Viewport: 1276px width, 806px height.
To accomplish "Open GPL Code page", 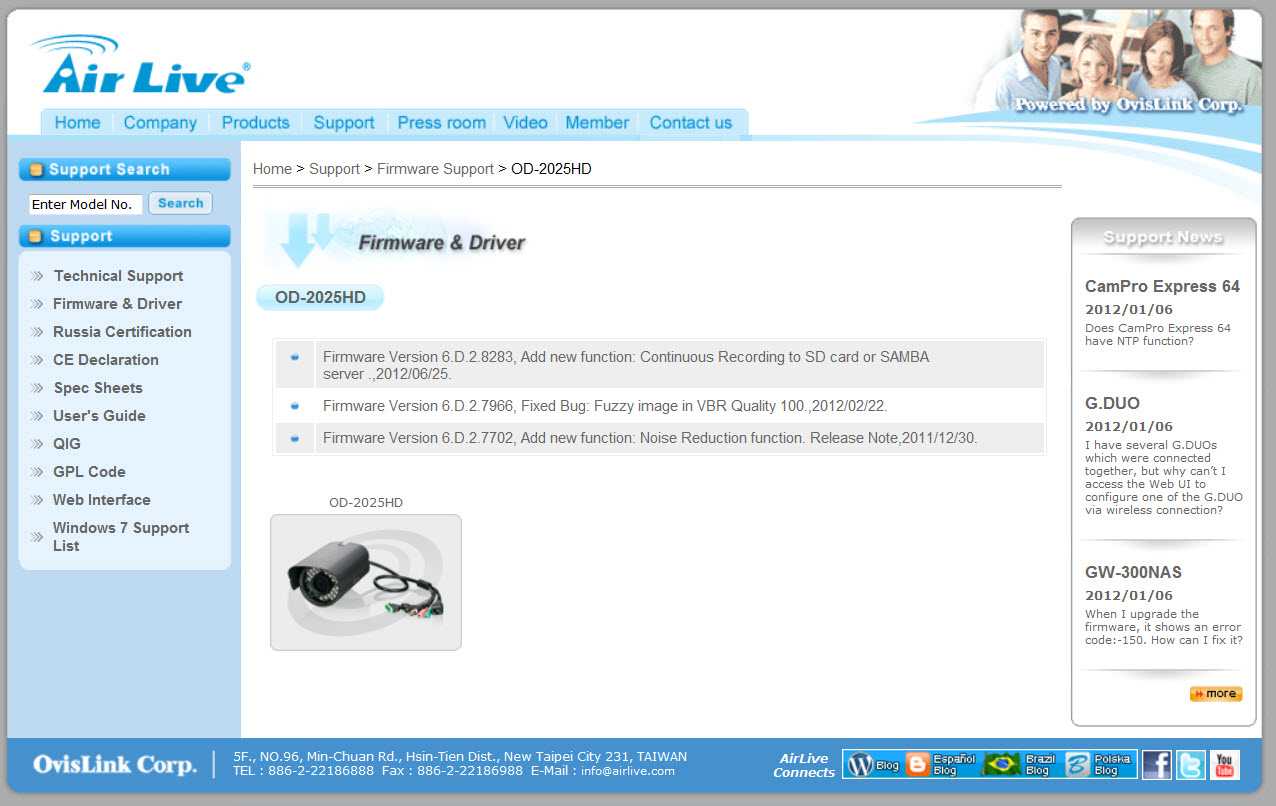I will (89, 472).
